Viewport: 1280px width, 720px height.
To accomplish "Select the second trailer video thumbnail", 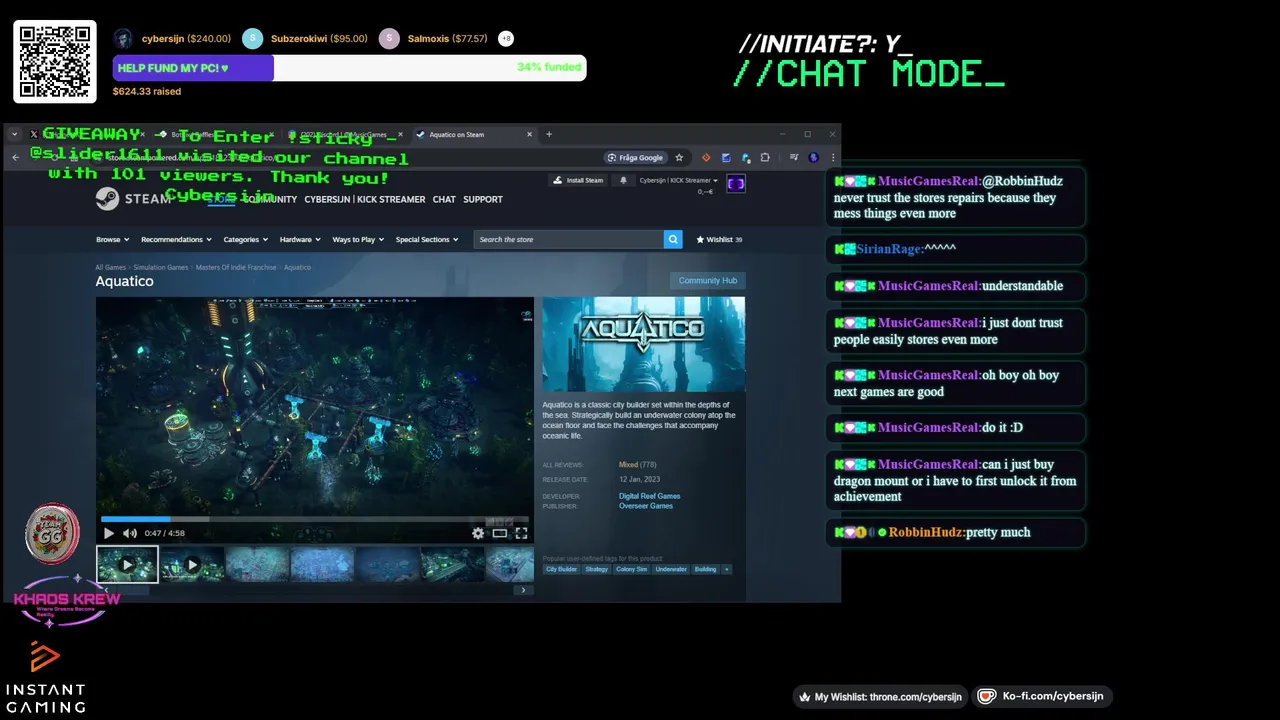I will point(192,565).
